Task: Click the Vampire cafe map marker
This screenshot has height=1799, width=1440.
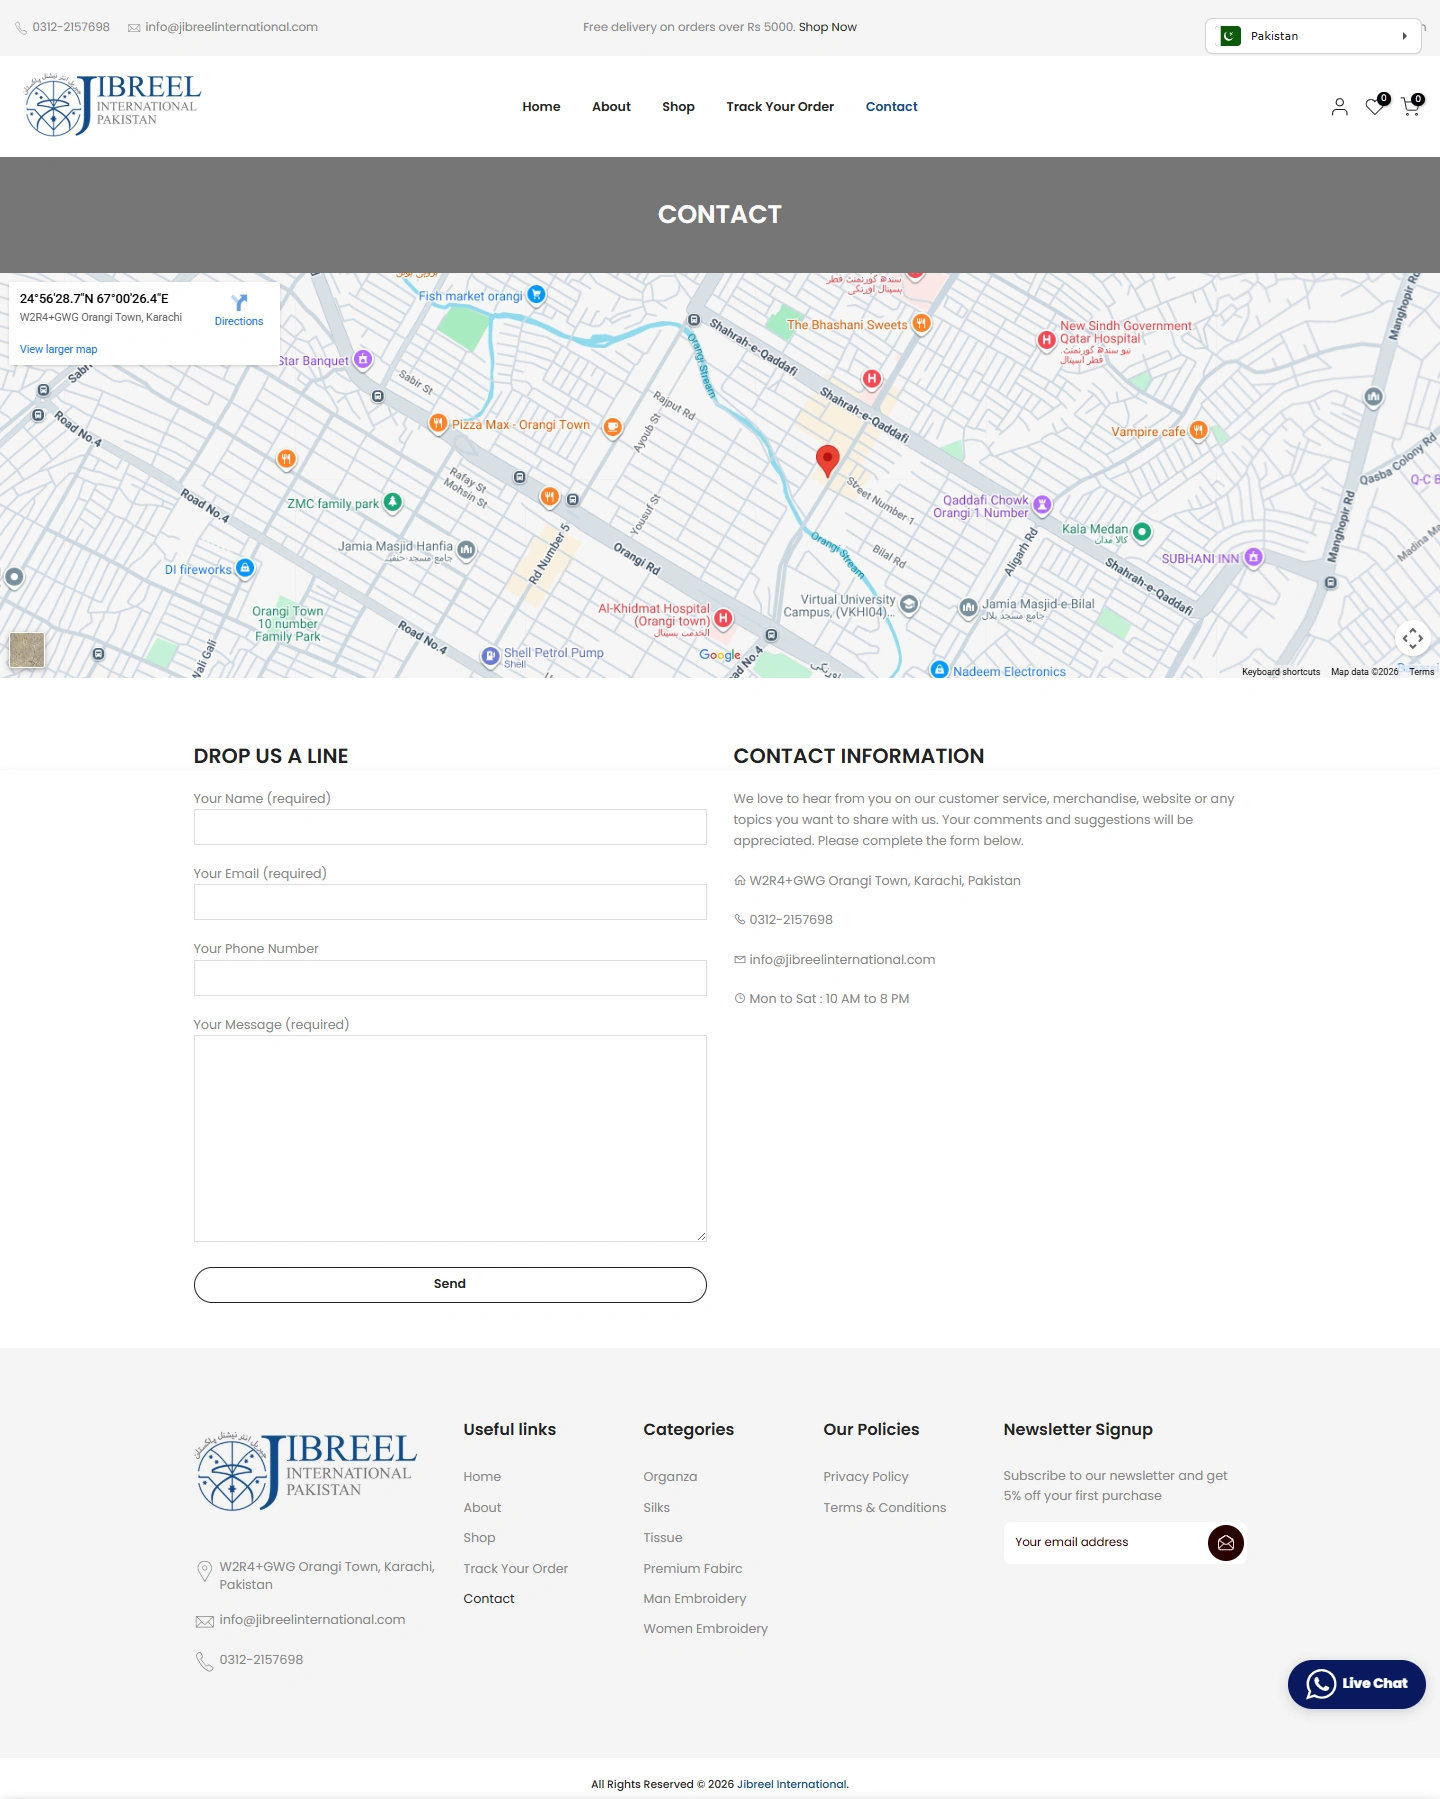Action: 1198,431
